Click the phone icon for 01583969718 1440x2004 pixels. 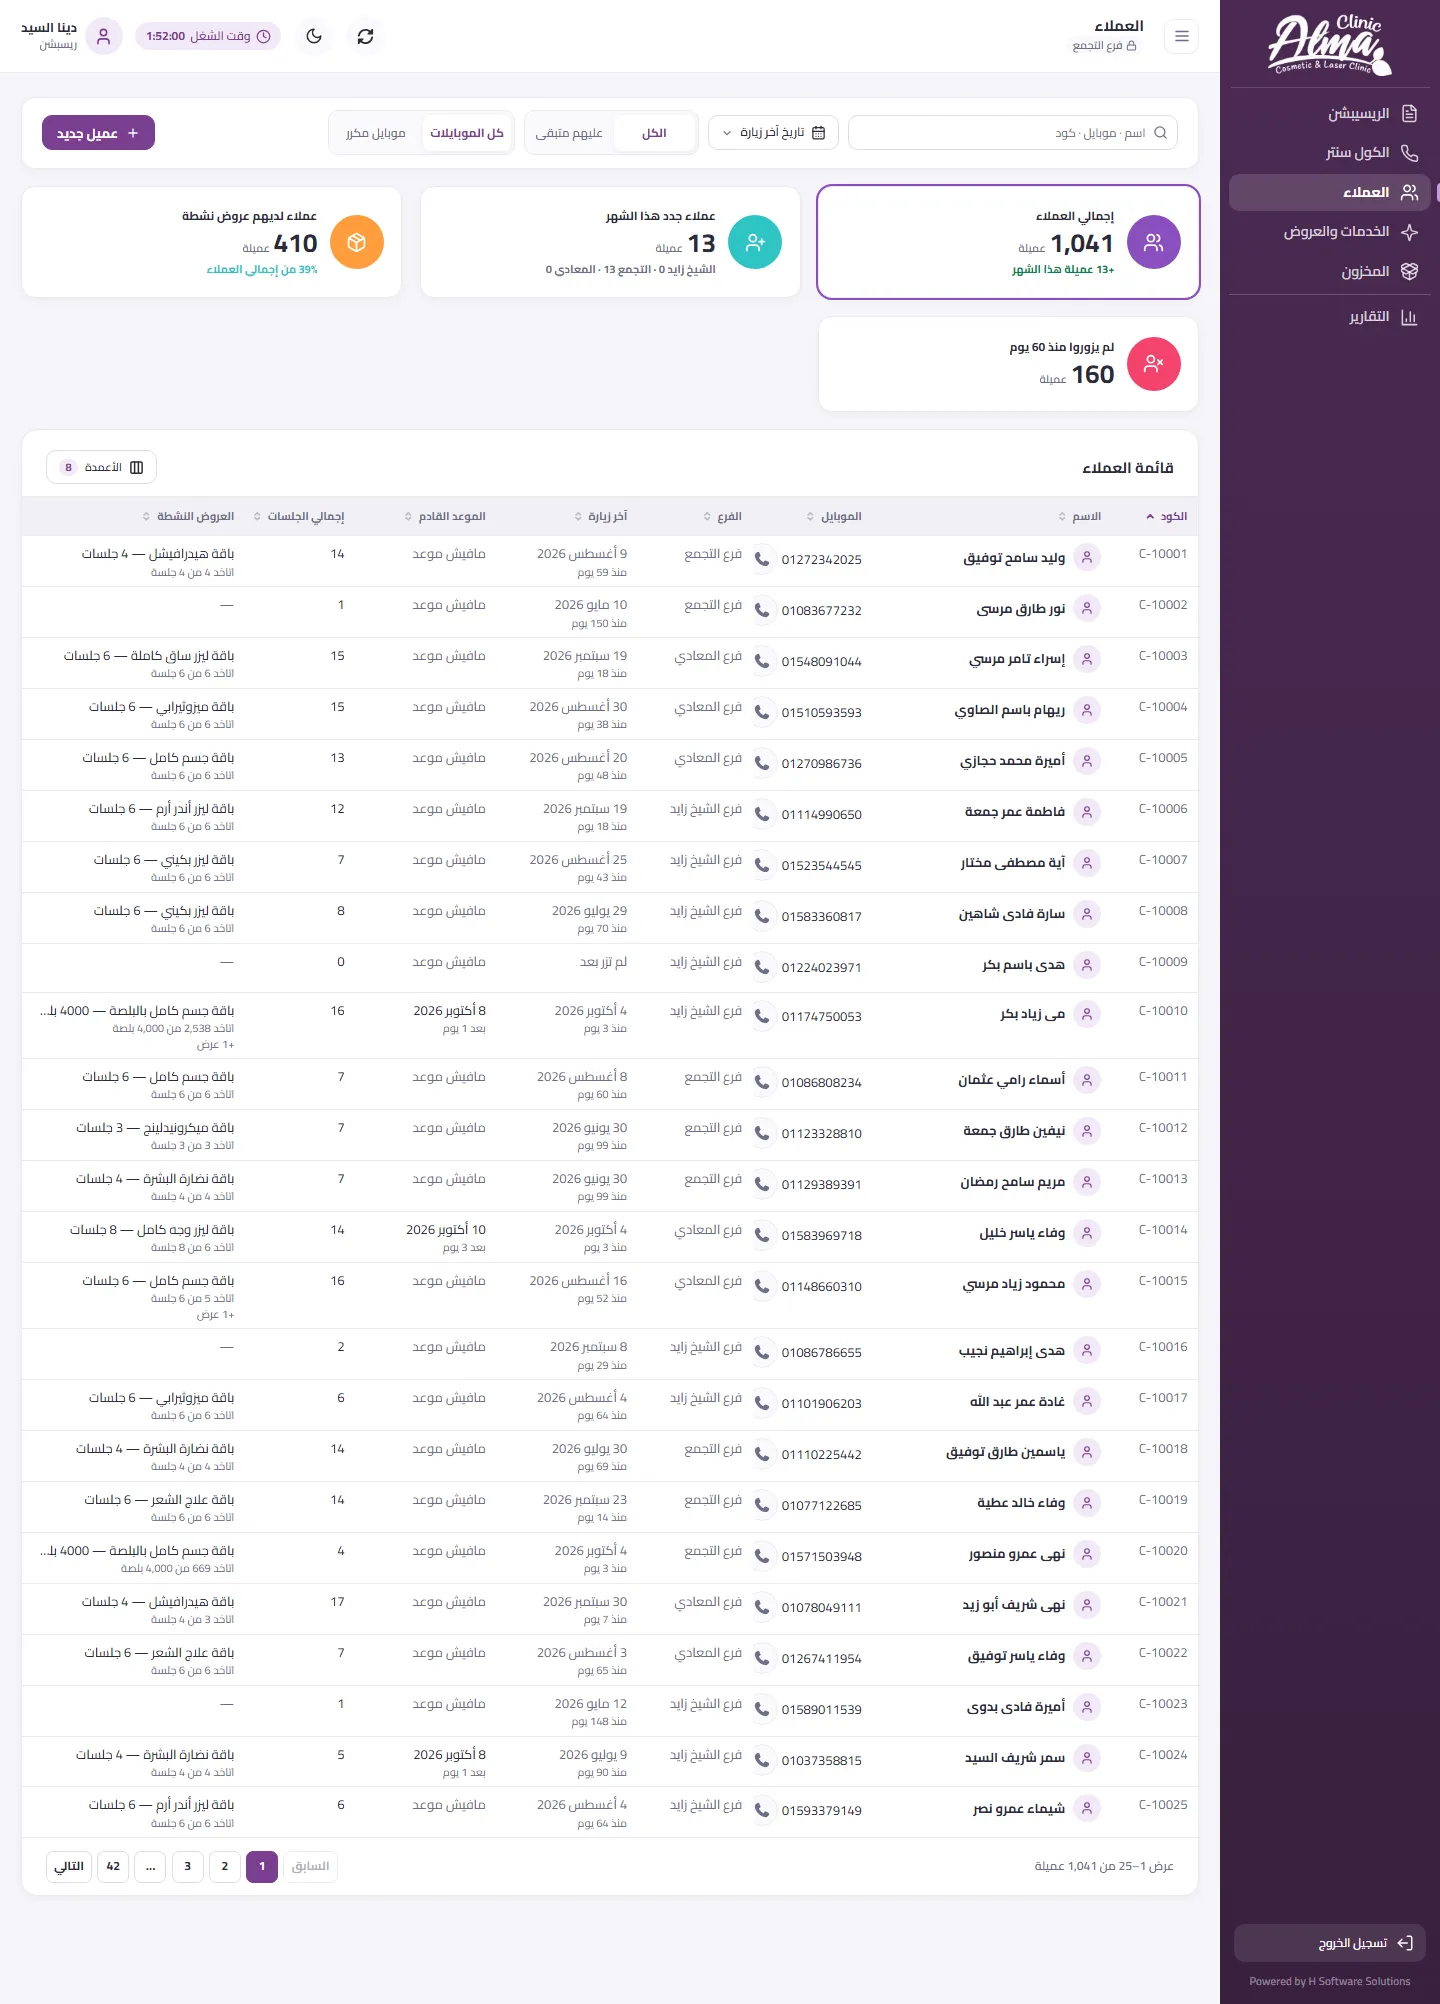[762, 1235]
